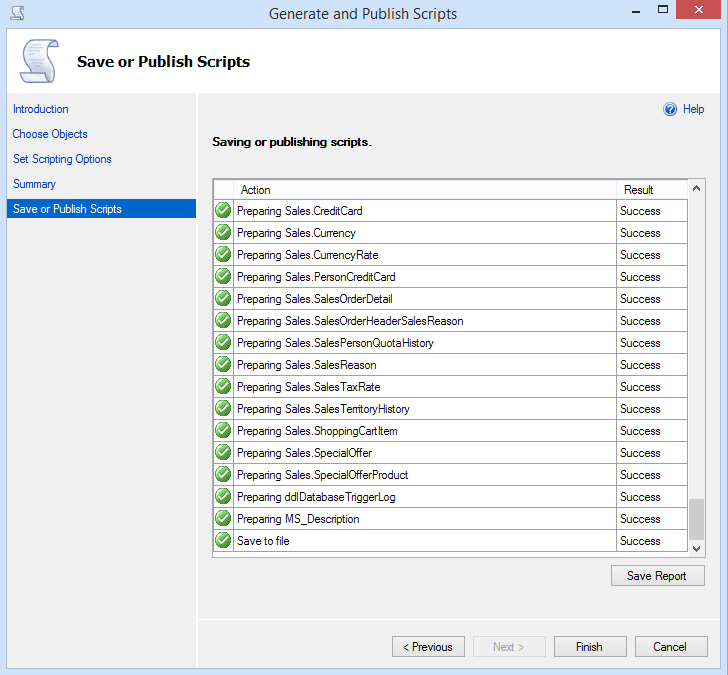Go back with the Previous button

(x=428, y=647)
